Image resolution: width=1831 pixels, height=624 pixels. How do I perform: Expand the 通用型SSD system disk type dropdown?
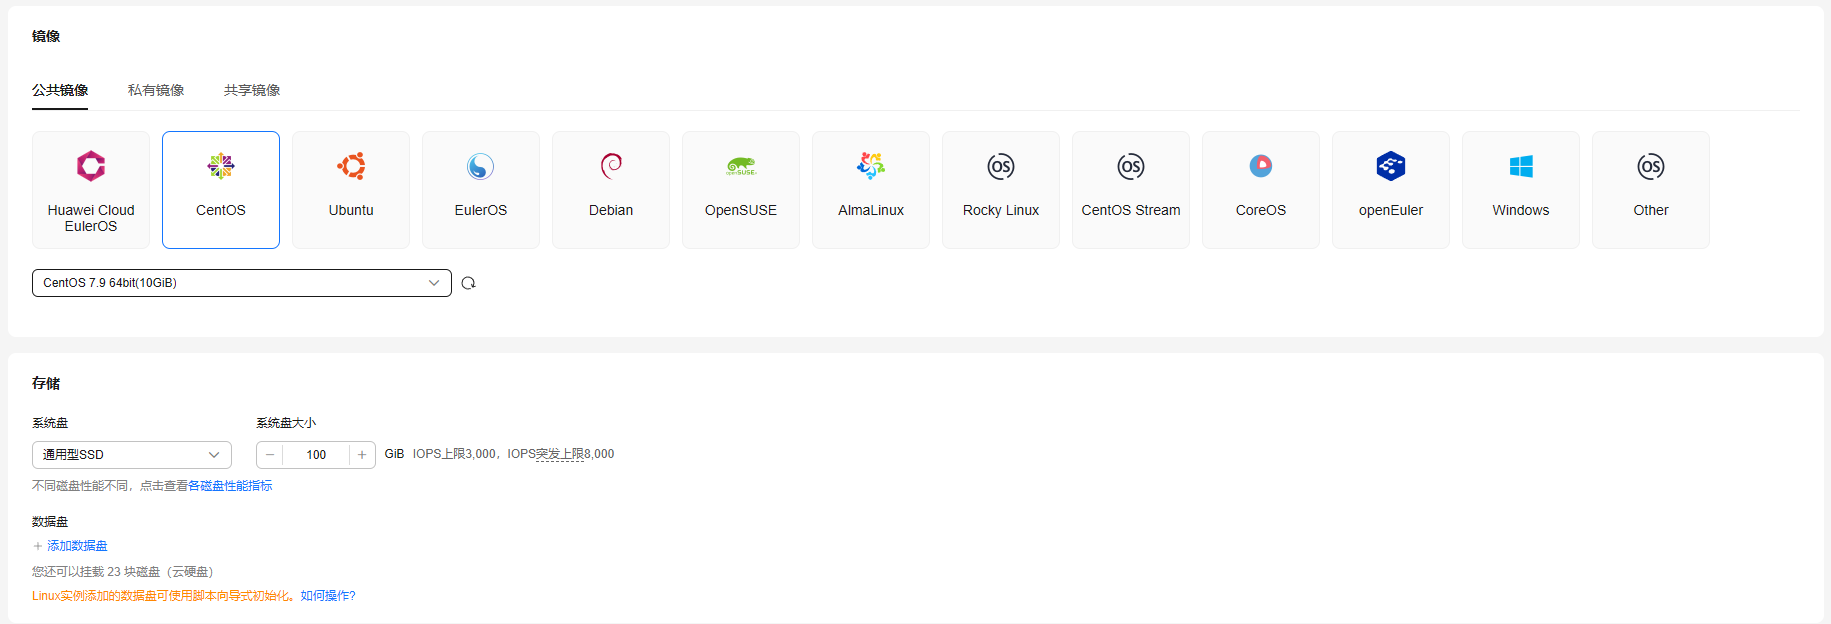pos(132,455)
